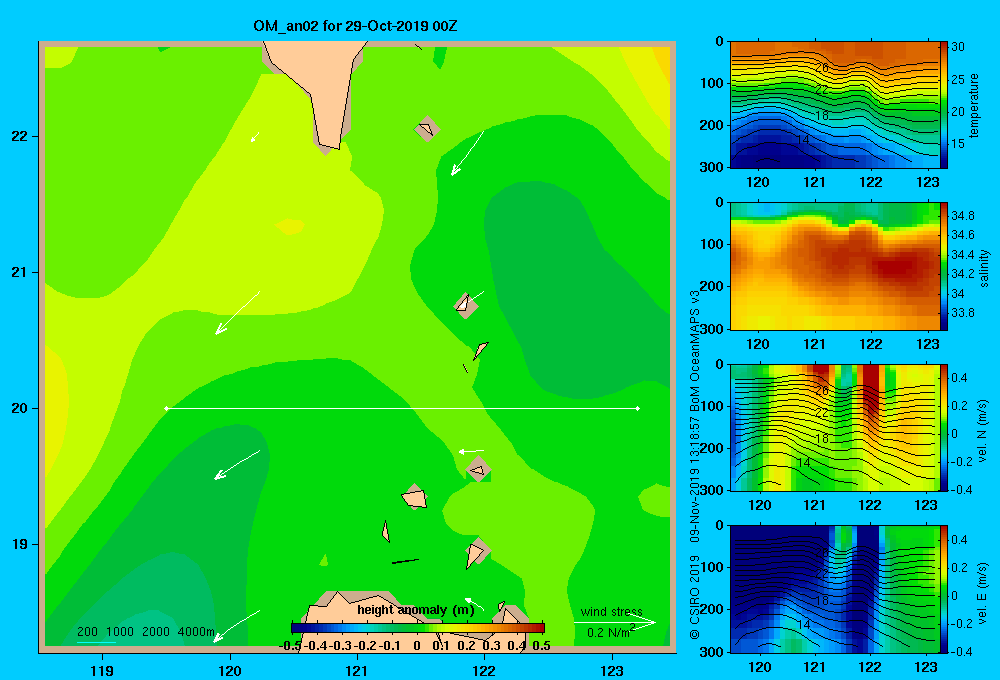Click the '0.2 N/m2' wind stress value
Screen dimensions: 1000x680
[611, 632]
